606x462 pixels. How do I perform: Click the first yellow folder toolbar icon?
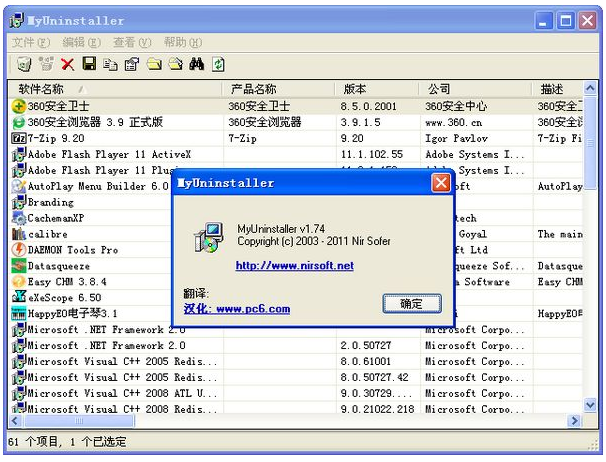[154, 64]
